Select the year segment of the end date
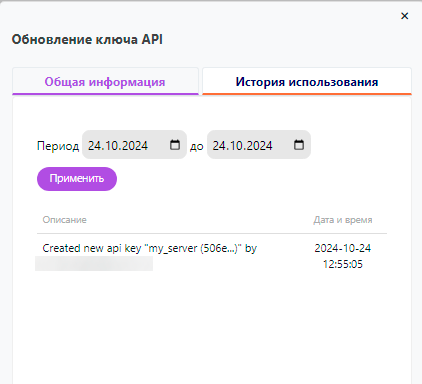 pyautogui.click(x=257, y=146)
